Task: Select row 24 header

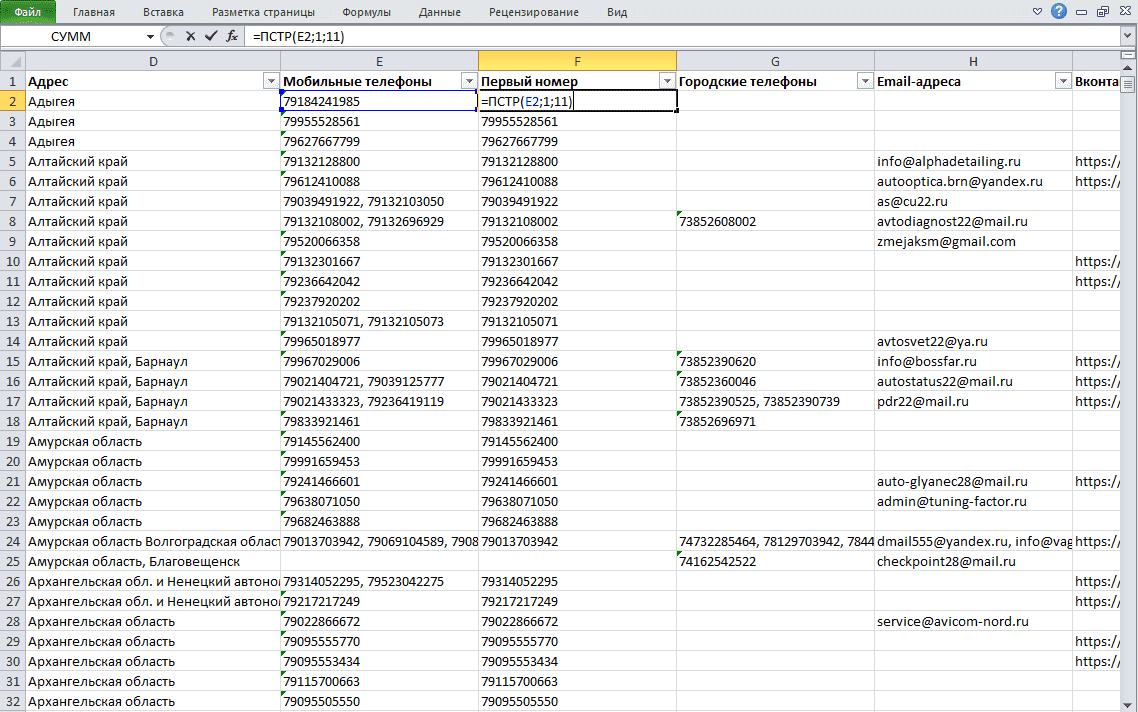Action: [x=12, y=541]
